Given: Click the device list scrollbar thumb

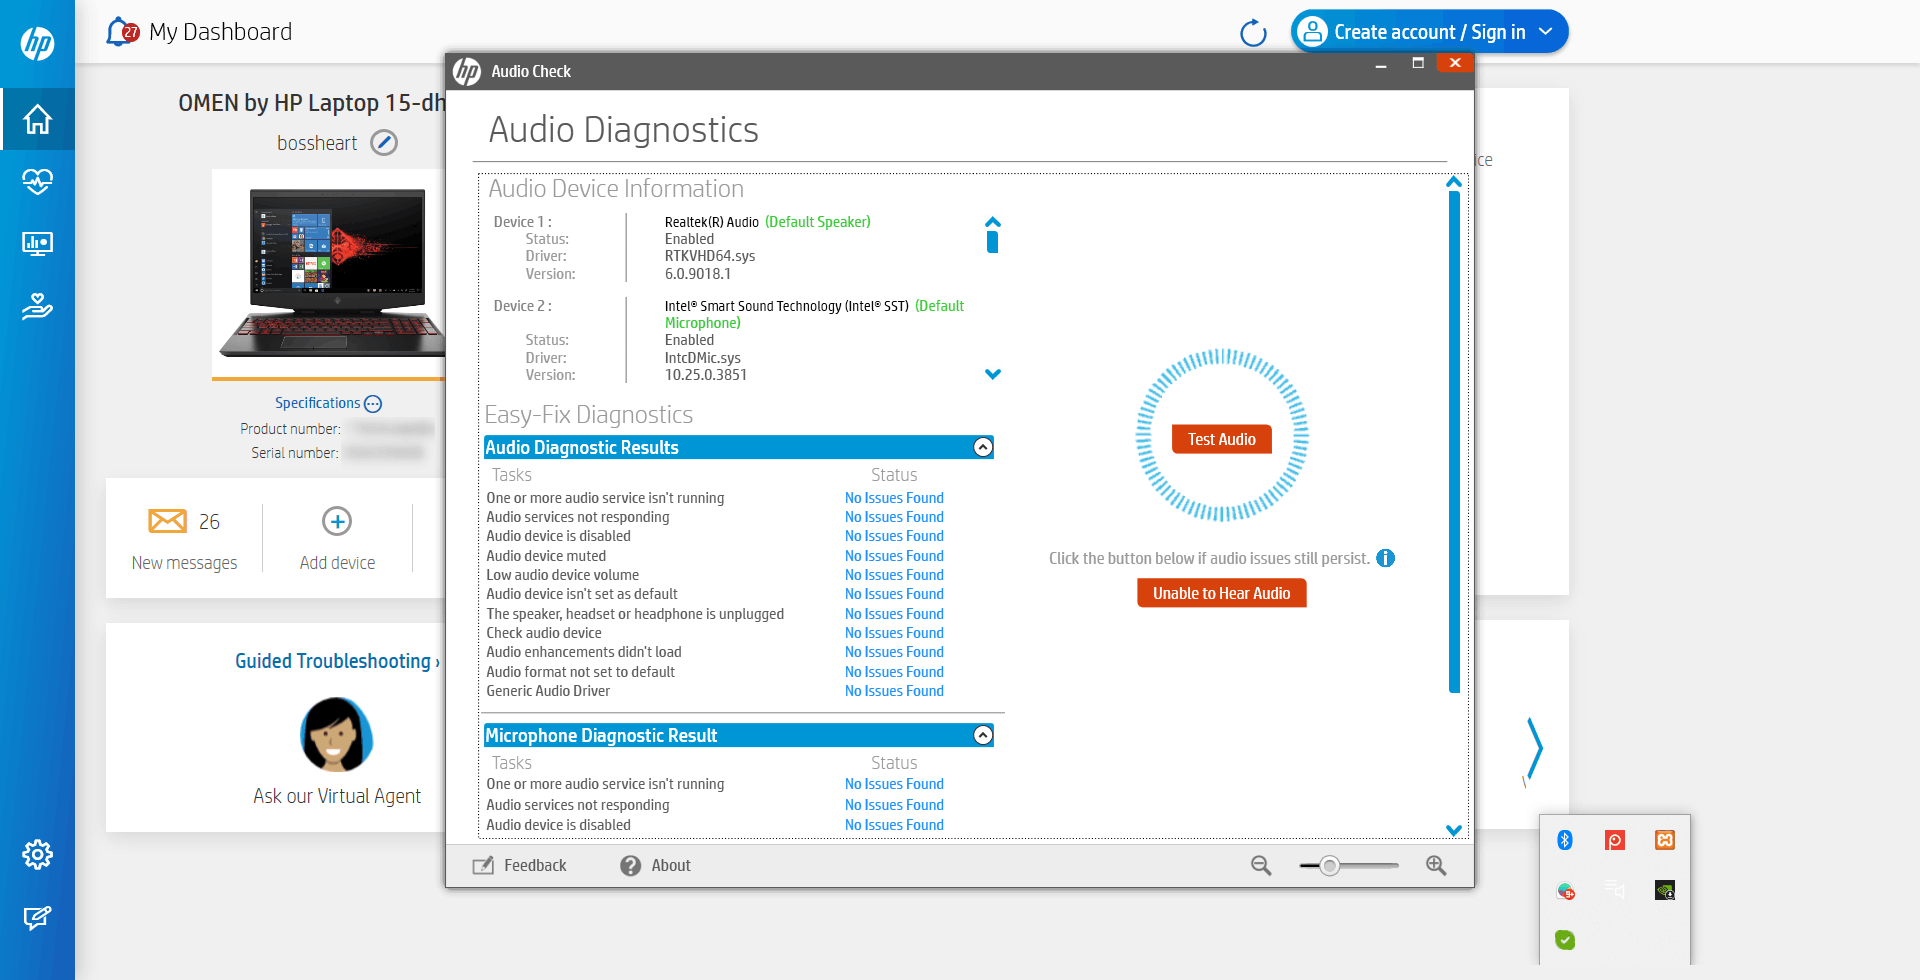Looking at the screenshot, I should pos(993,242).
